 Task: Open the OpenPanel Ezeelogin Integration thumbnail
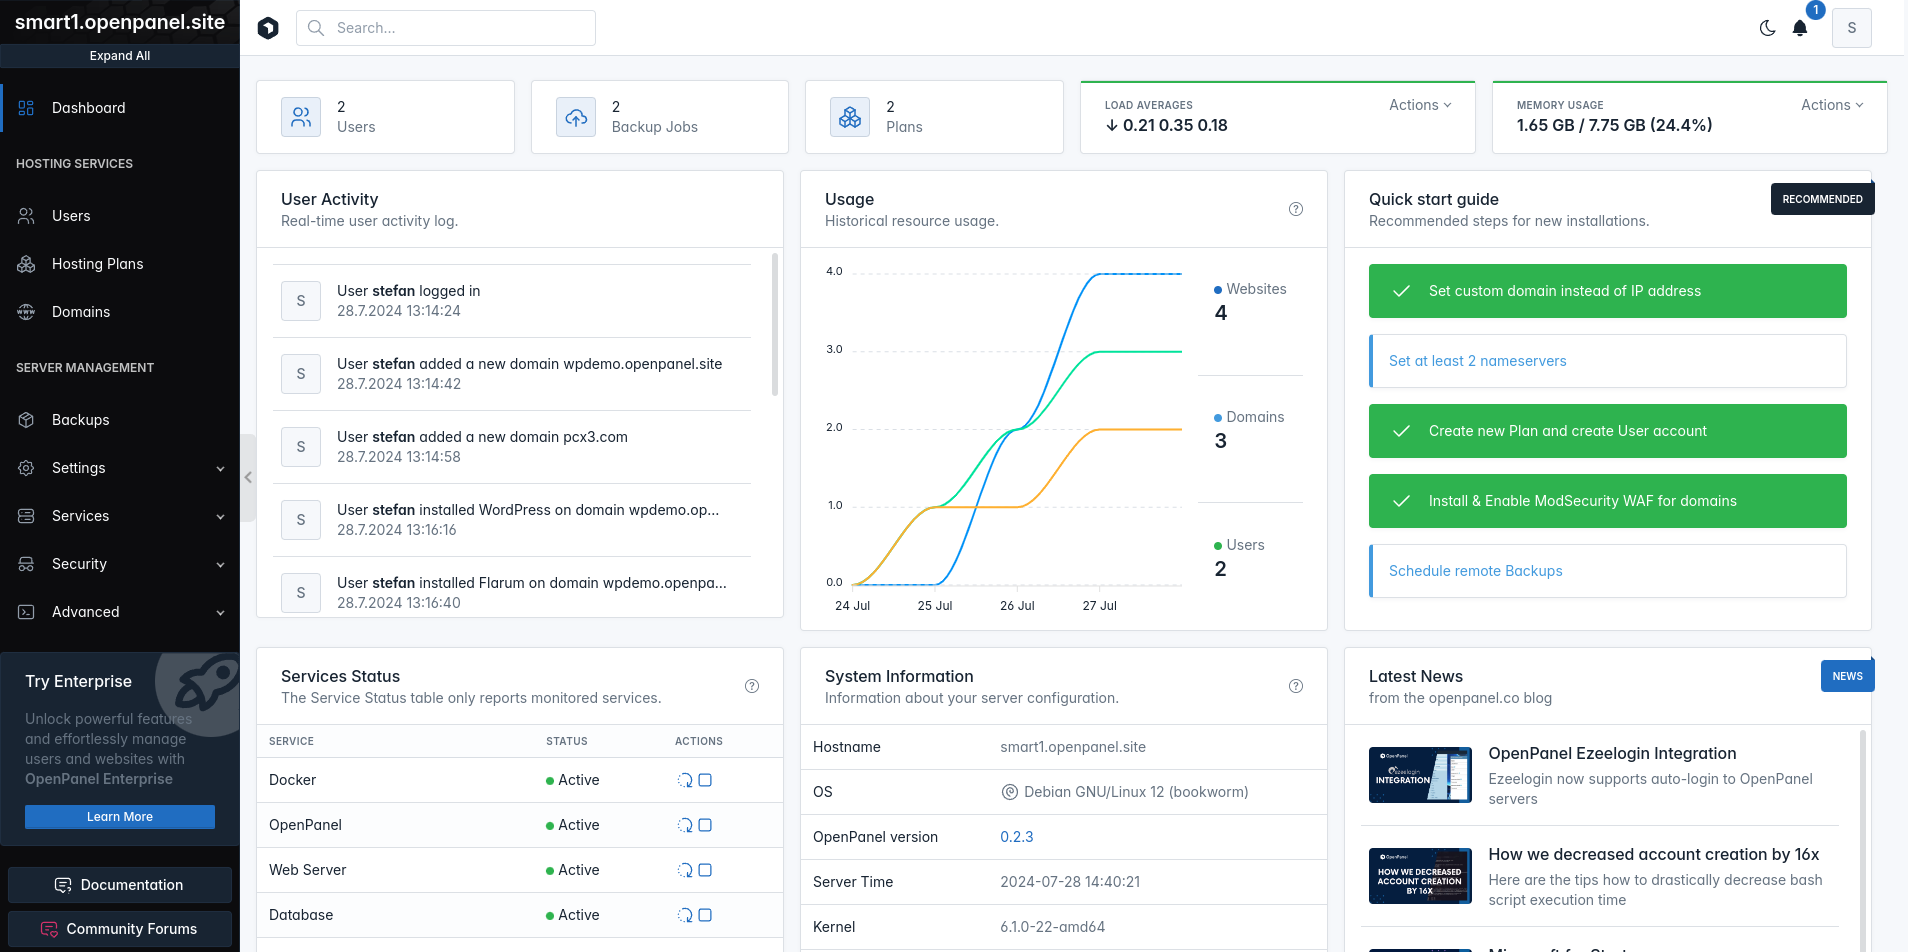[x=1420, y=775]
